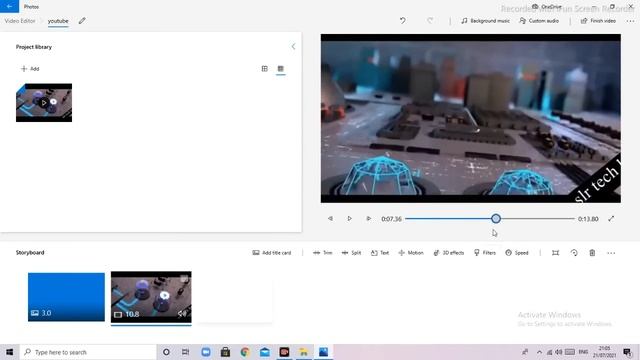Rename project with pencil icon
Viewport: 640px width, 360px height.
click(82, 21)
